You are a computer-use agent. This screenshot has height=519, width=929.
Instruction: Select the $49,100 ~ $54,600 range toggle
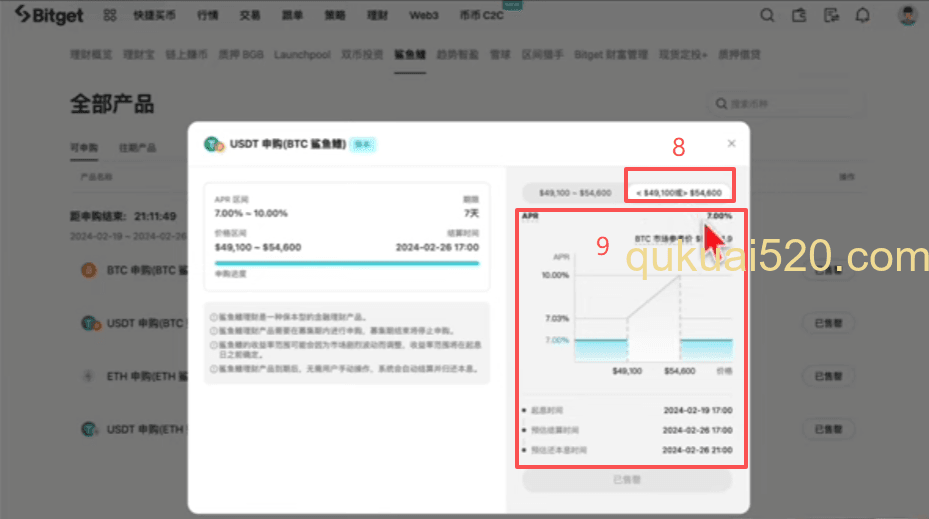tap(575, 193)
